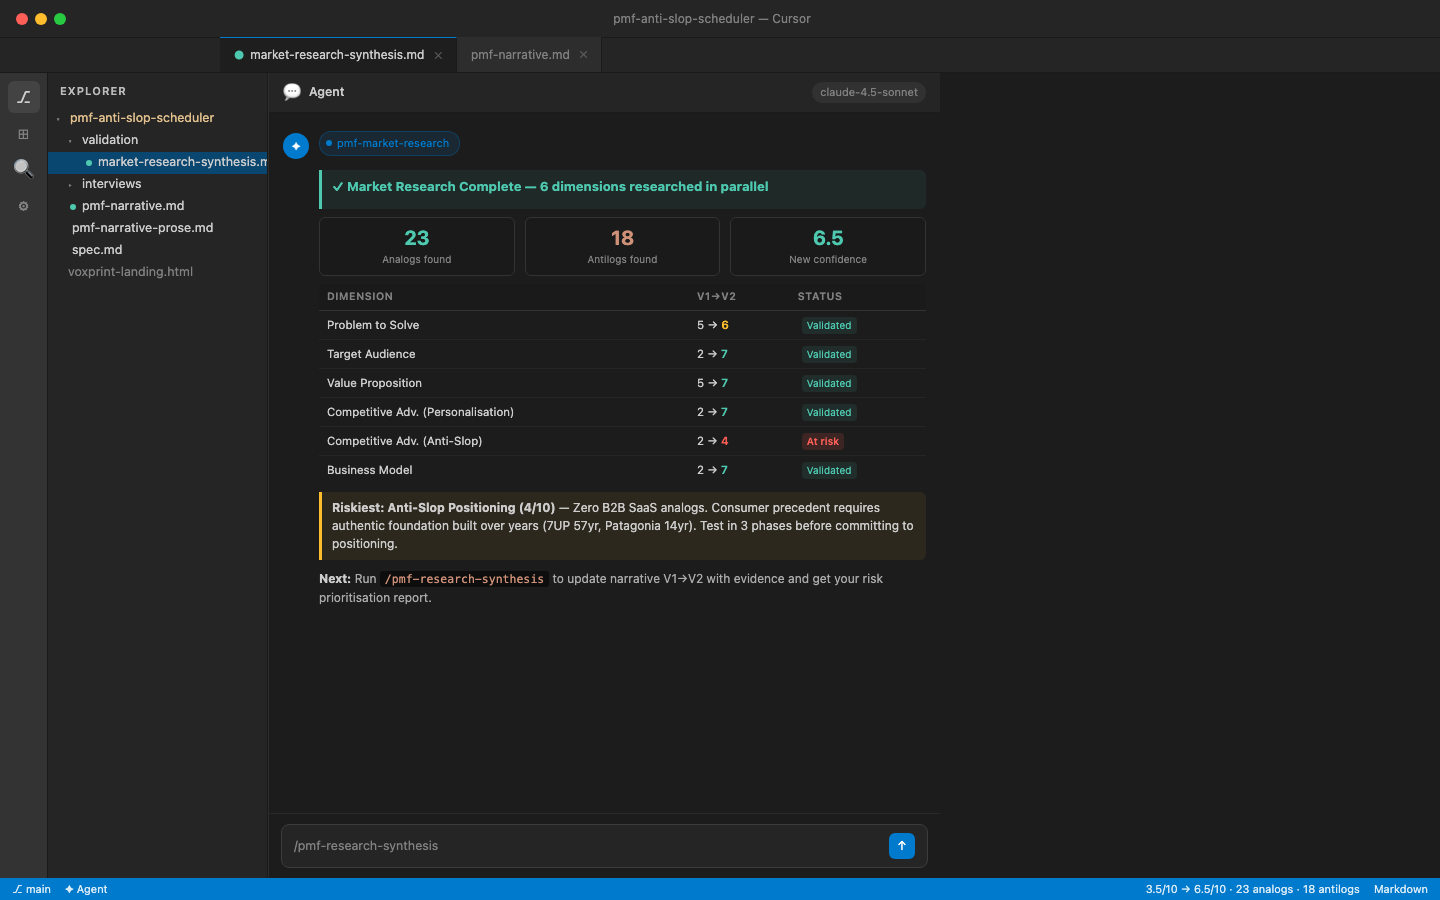The height and width of the screenshot is (900, 1440).
Task: Collapse the validation folder
Action: pos(110,140)
